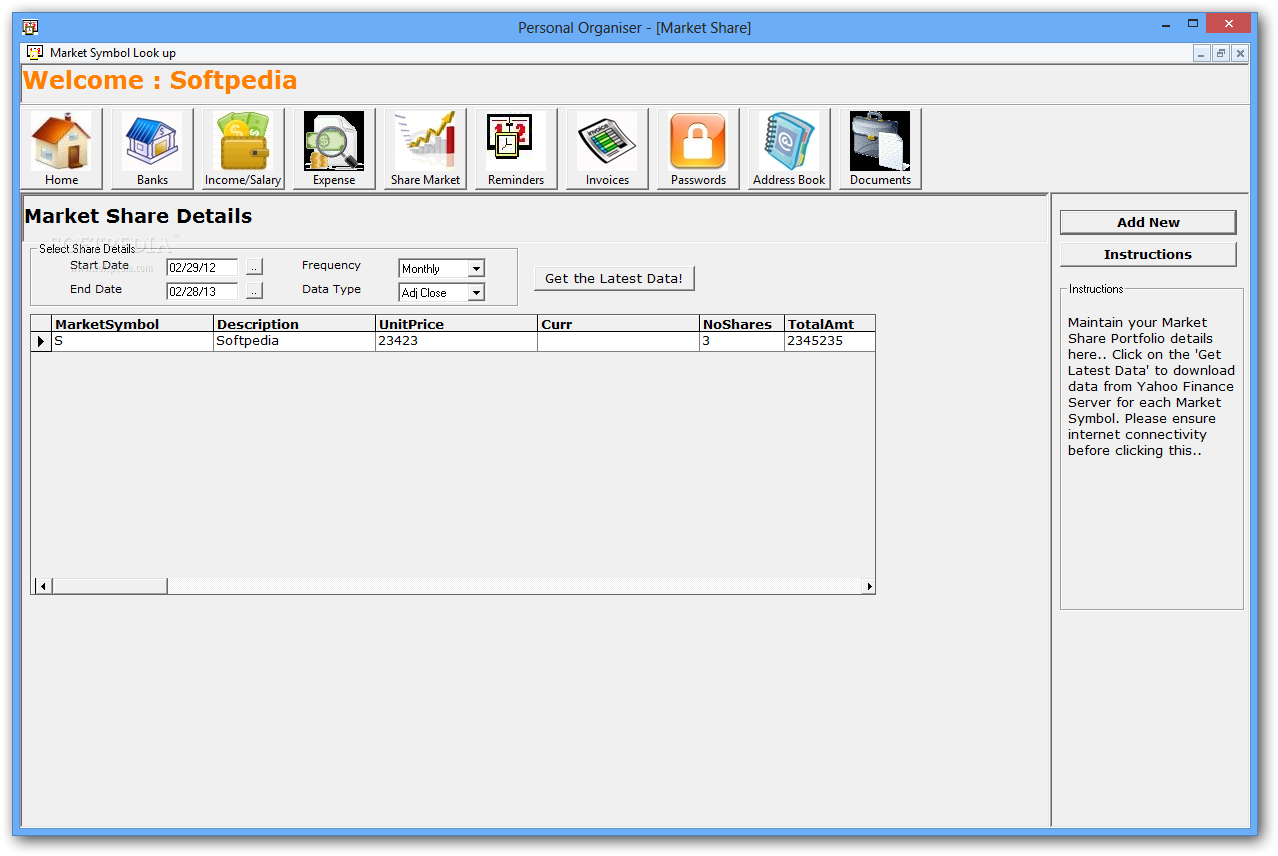Image resolution: width=1278 pixels, height=856 pixels.
Task: Open the Start Date picker button
Action: (x=254, y=267)
